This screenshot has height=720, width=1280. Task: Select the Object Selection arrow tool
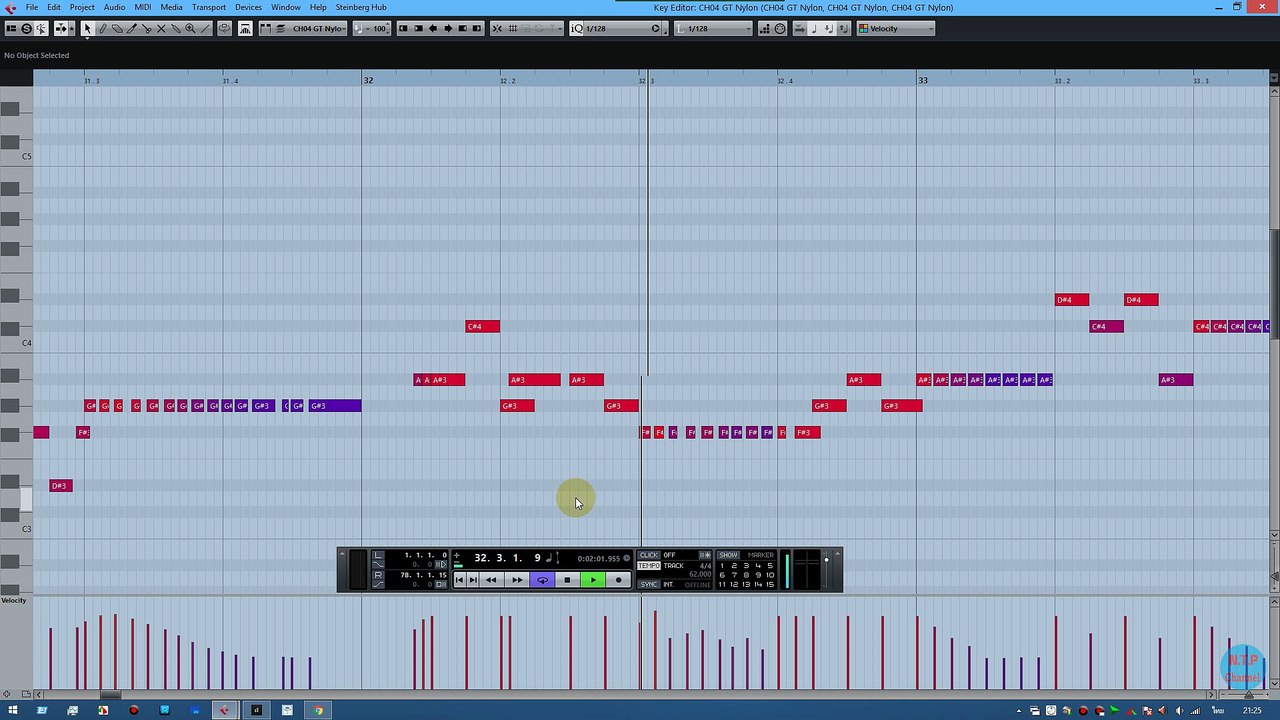tap(87, 28)
